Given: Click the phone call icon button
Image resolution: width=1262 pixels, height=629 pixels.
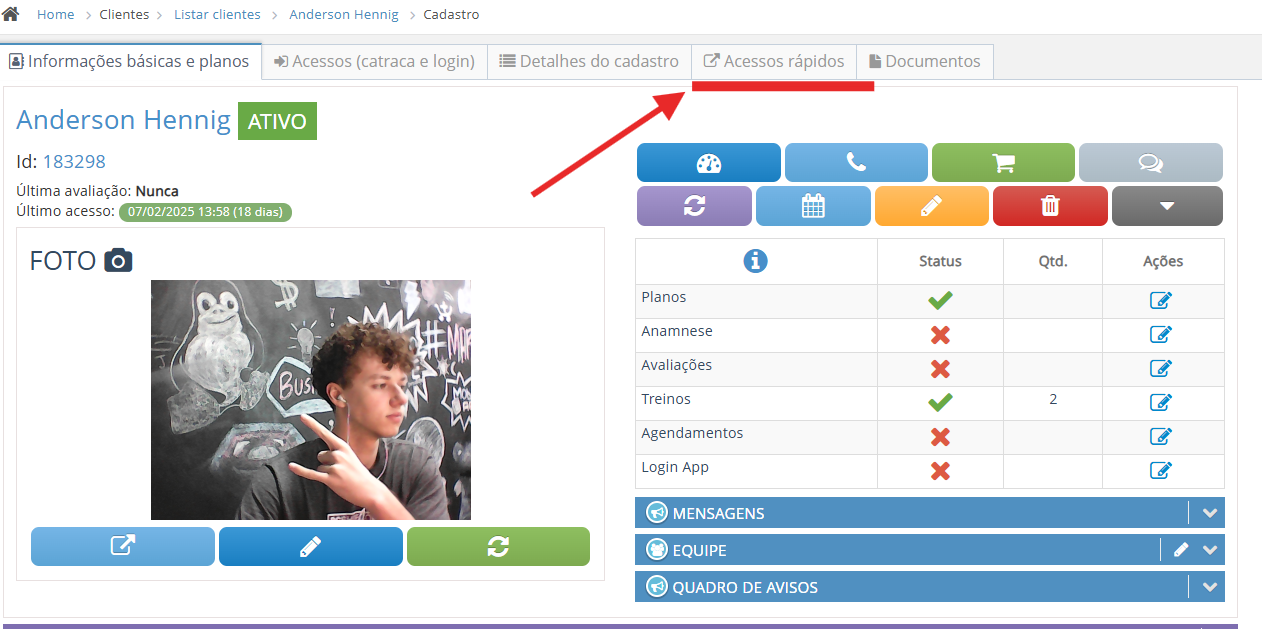Looking at the screenshot, I should (856, 163).
